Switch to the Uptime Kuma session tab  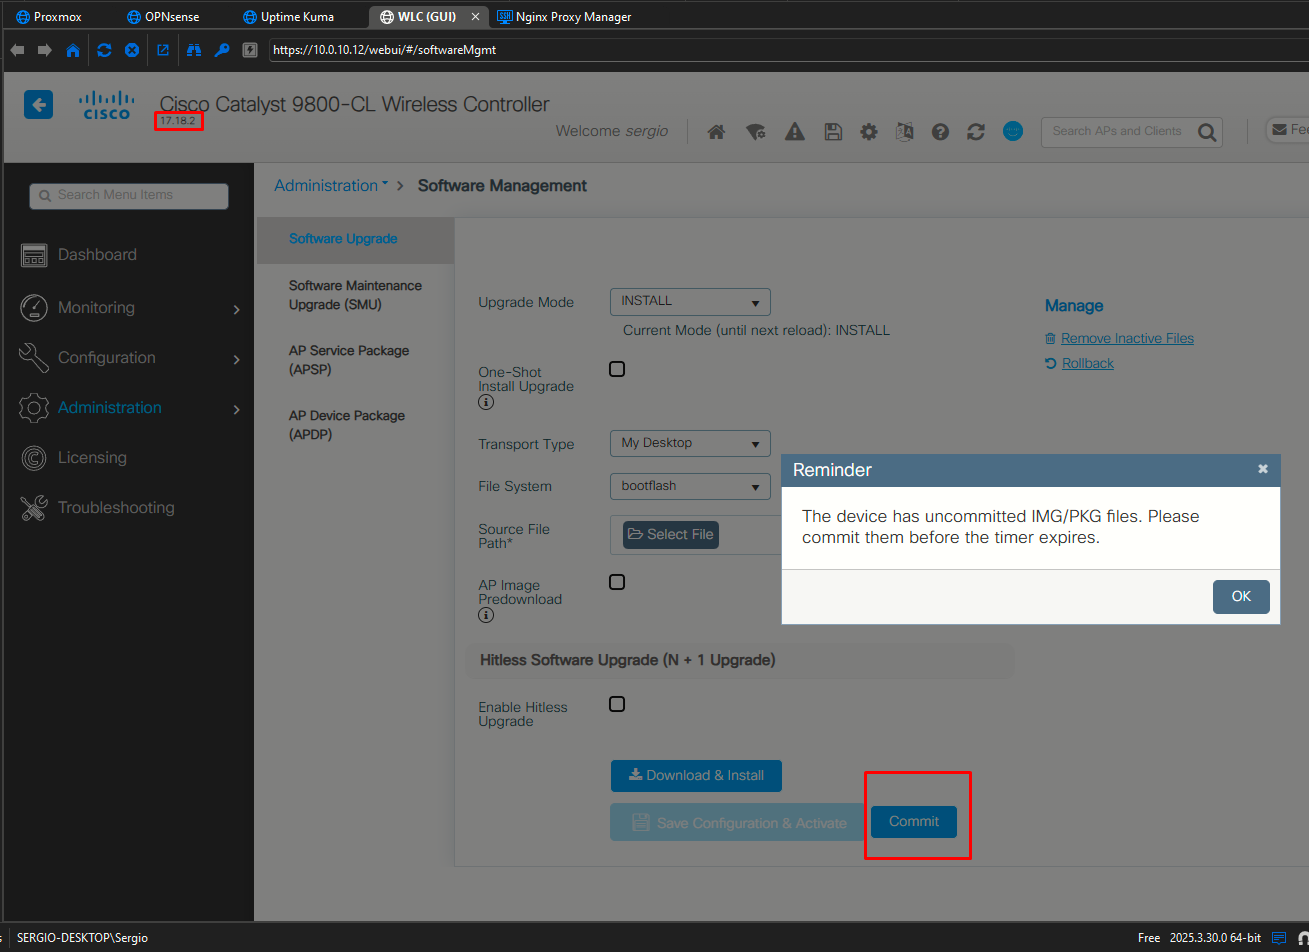(289, 17)
